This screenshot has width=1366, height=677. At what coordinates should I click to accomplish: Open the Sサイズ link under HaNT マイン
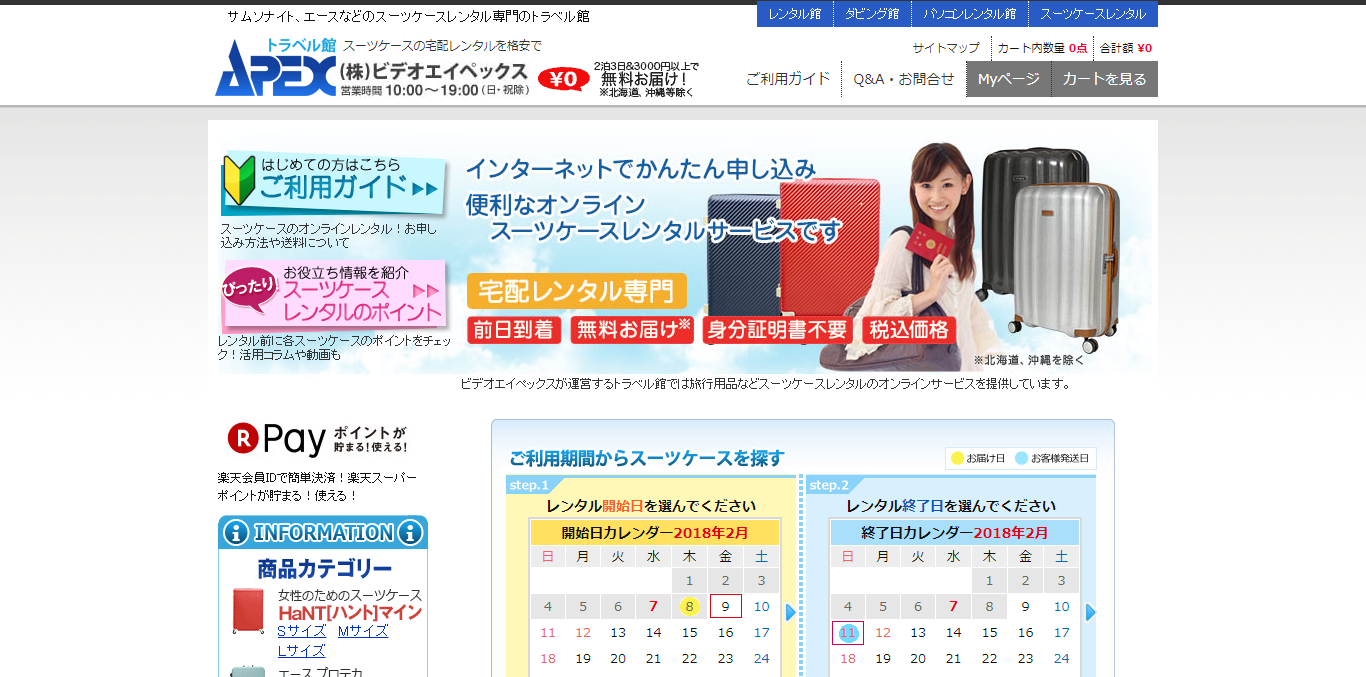point(302,631)
